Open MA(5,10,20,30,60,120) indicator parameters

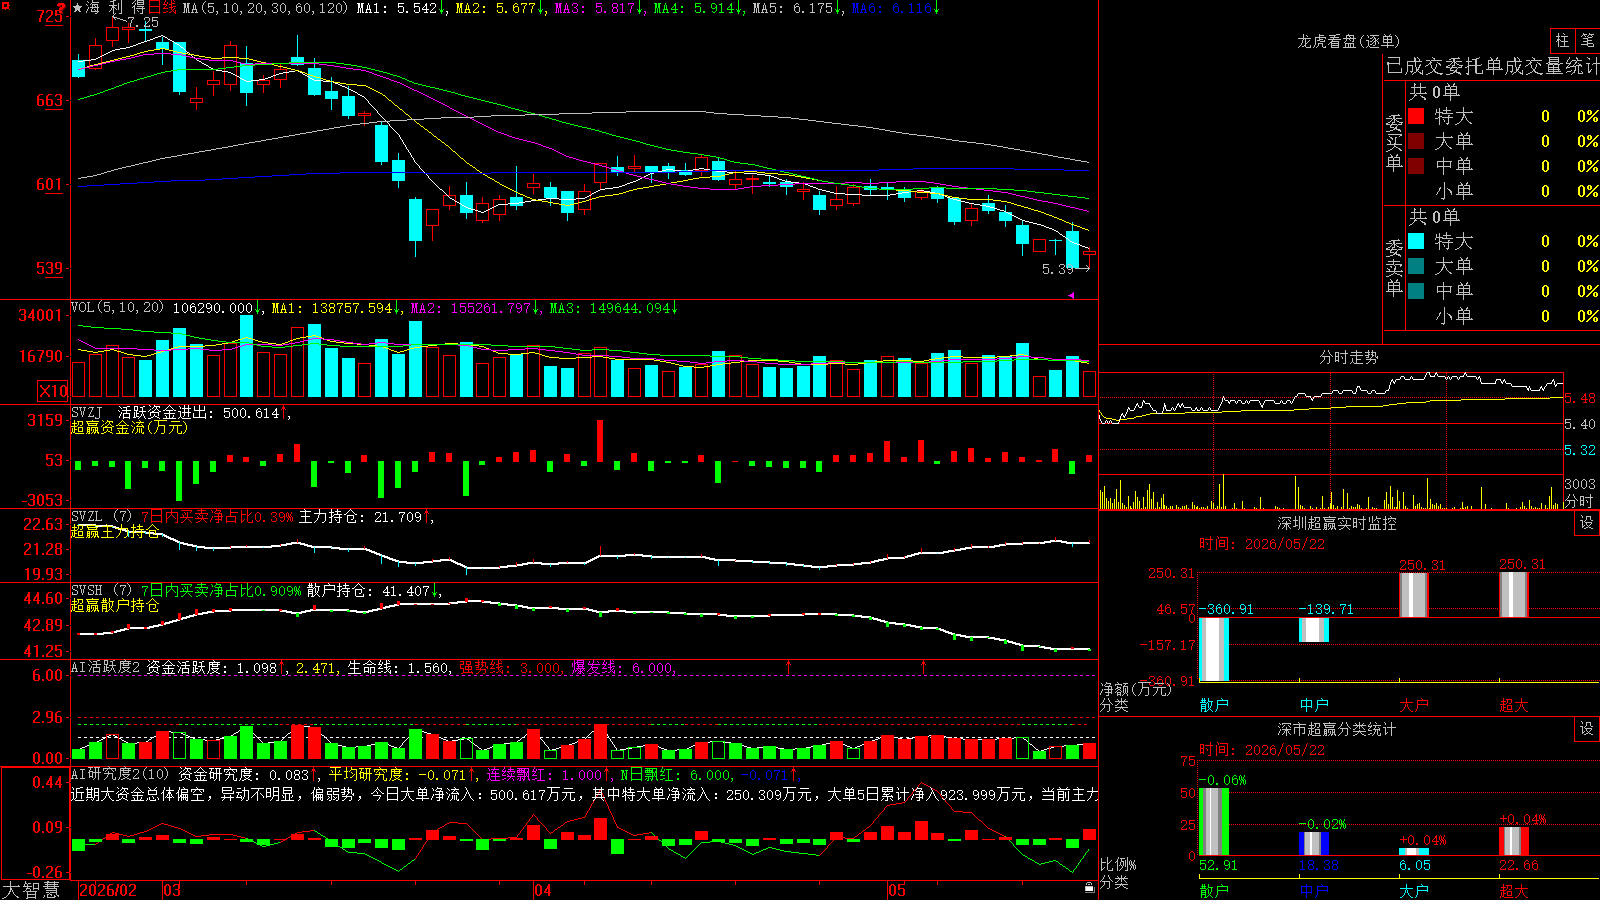(265, 8)
